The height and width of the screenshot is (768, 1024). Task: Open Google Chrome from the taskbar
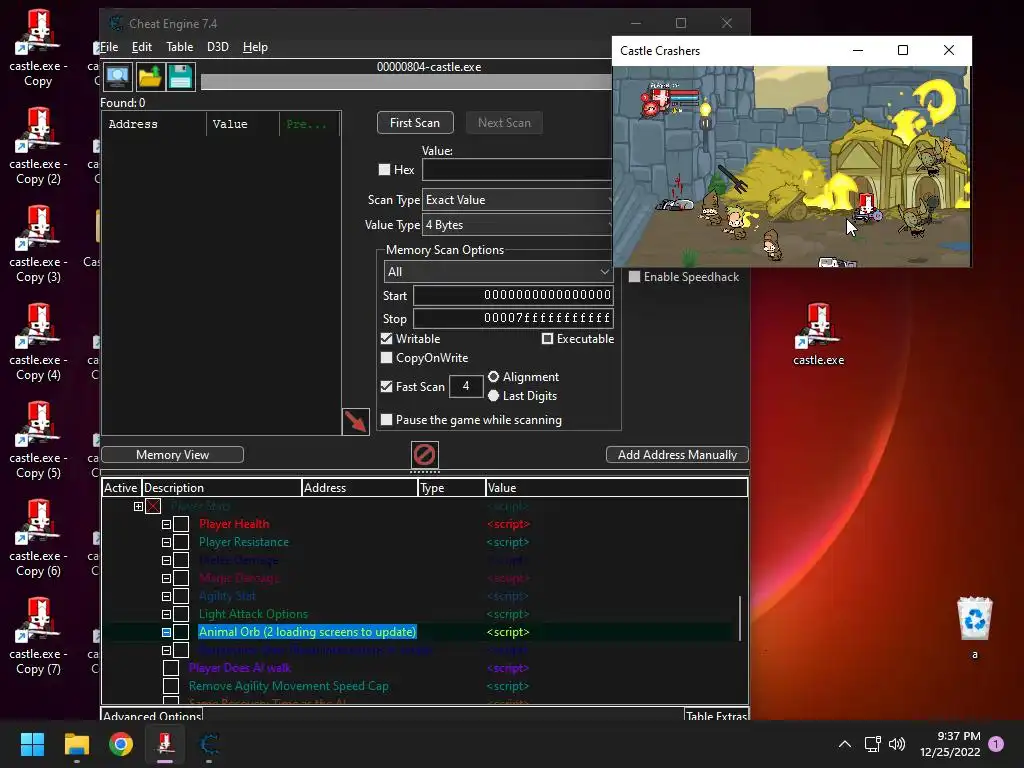[x=121, y=744]
